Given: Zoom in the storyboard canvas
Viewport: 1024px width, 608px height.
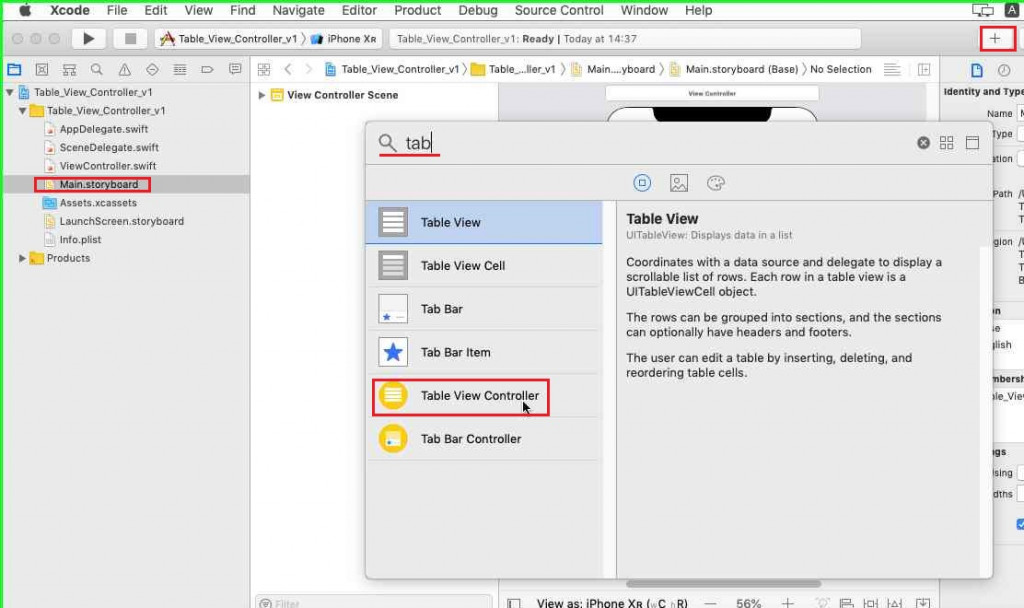Looking at the screenshot, I should [x=788, y=603].
